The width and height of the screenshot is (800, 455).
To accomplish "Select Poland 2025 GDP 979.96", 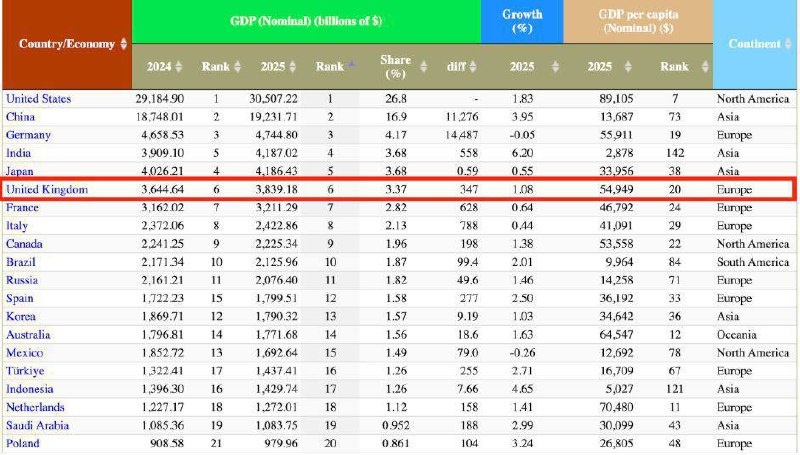I will pyautogui.click(x=280, y=443).
